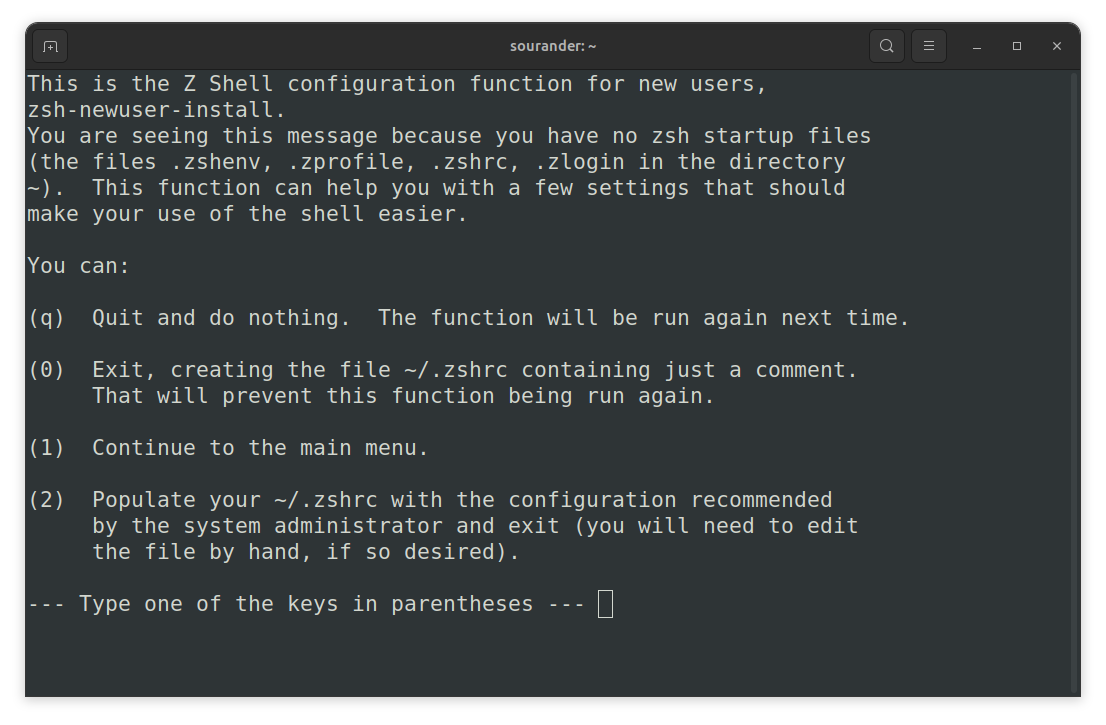The height and width of the screenshot is (725, 1106).
Task: Click an empty area of the terminal
Action: pos(550,660)
